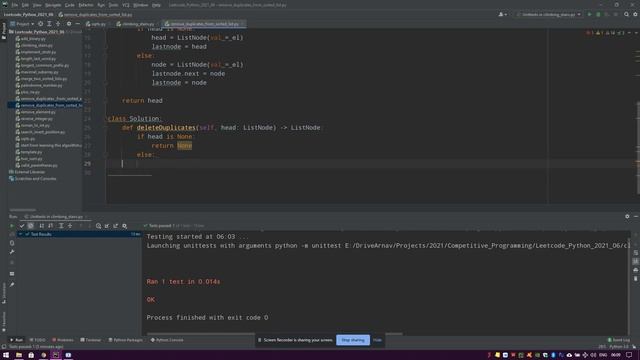Open the Terminal tool window
640x360 pixels.
pos(91,340)
